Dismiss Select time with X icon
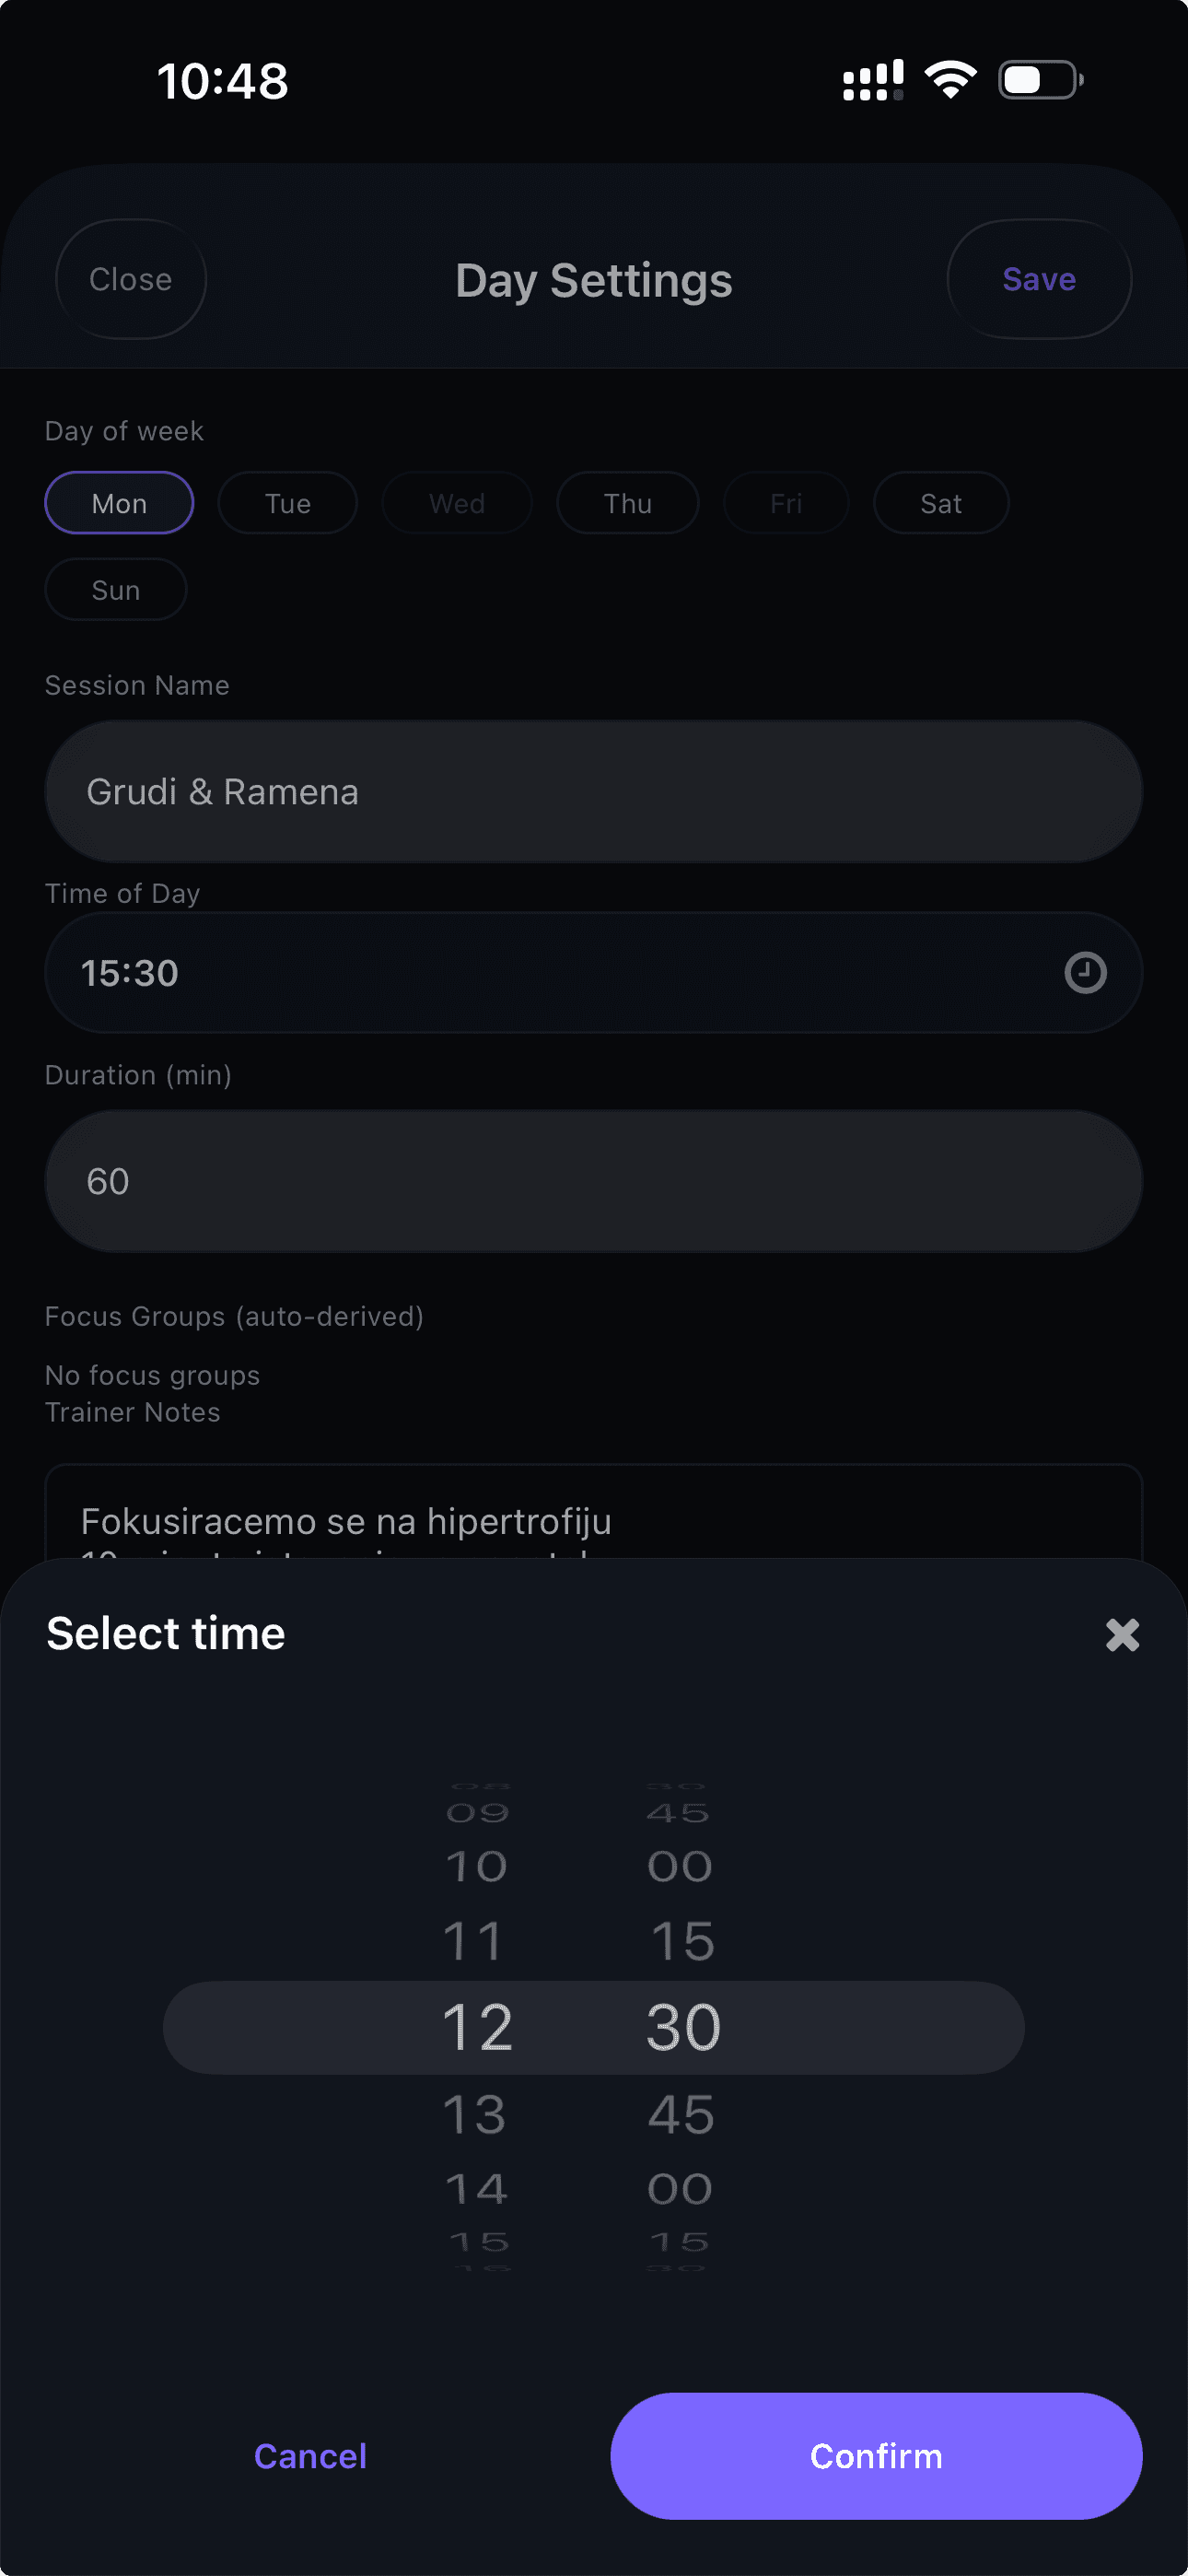Screen dimensions: 1188x2576 tap(1122, 1635)
